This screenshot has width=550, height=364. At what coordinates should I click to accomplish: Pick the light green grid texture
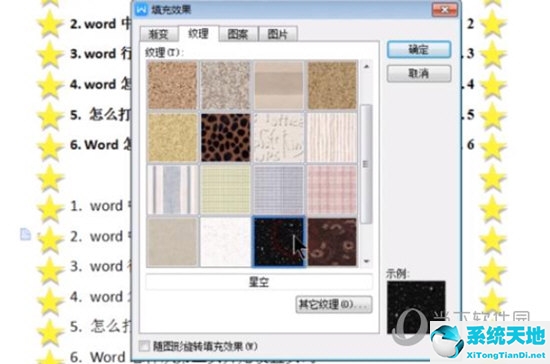(x=226, y=190)
